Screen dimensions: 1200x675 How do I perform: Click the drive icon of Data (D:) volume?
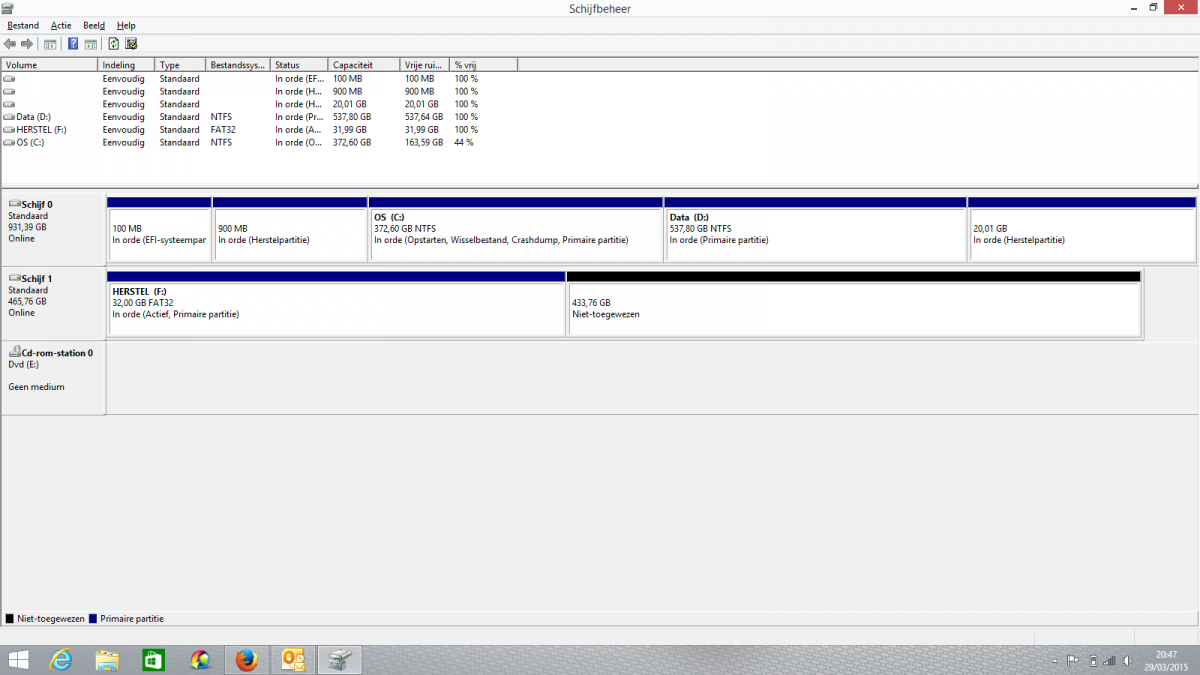pos(9,117)
